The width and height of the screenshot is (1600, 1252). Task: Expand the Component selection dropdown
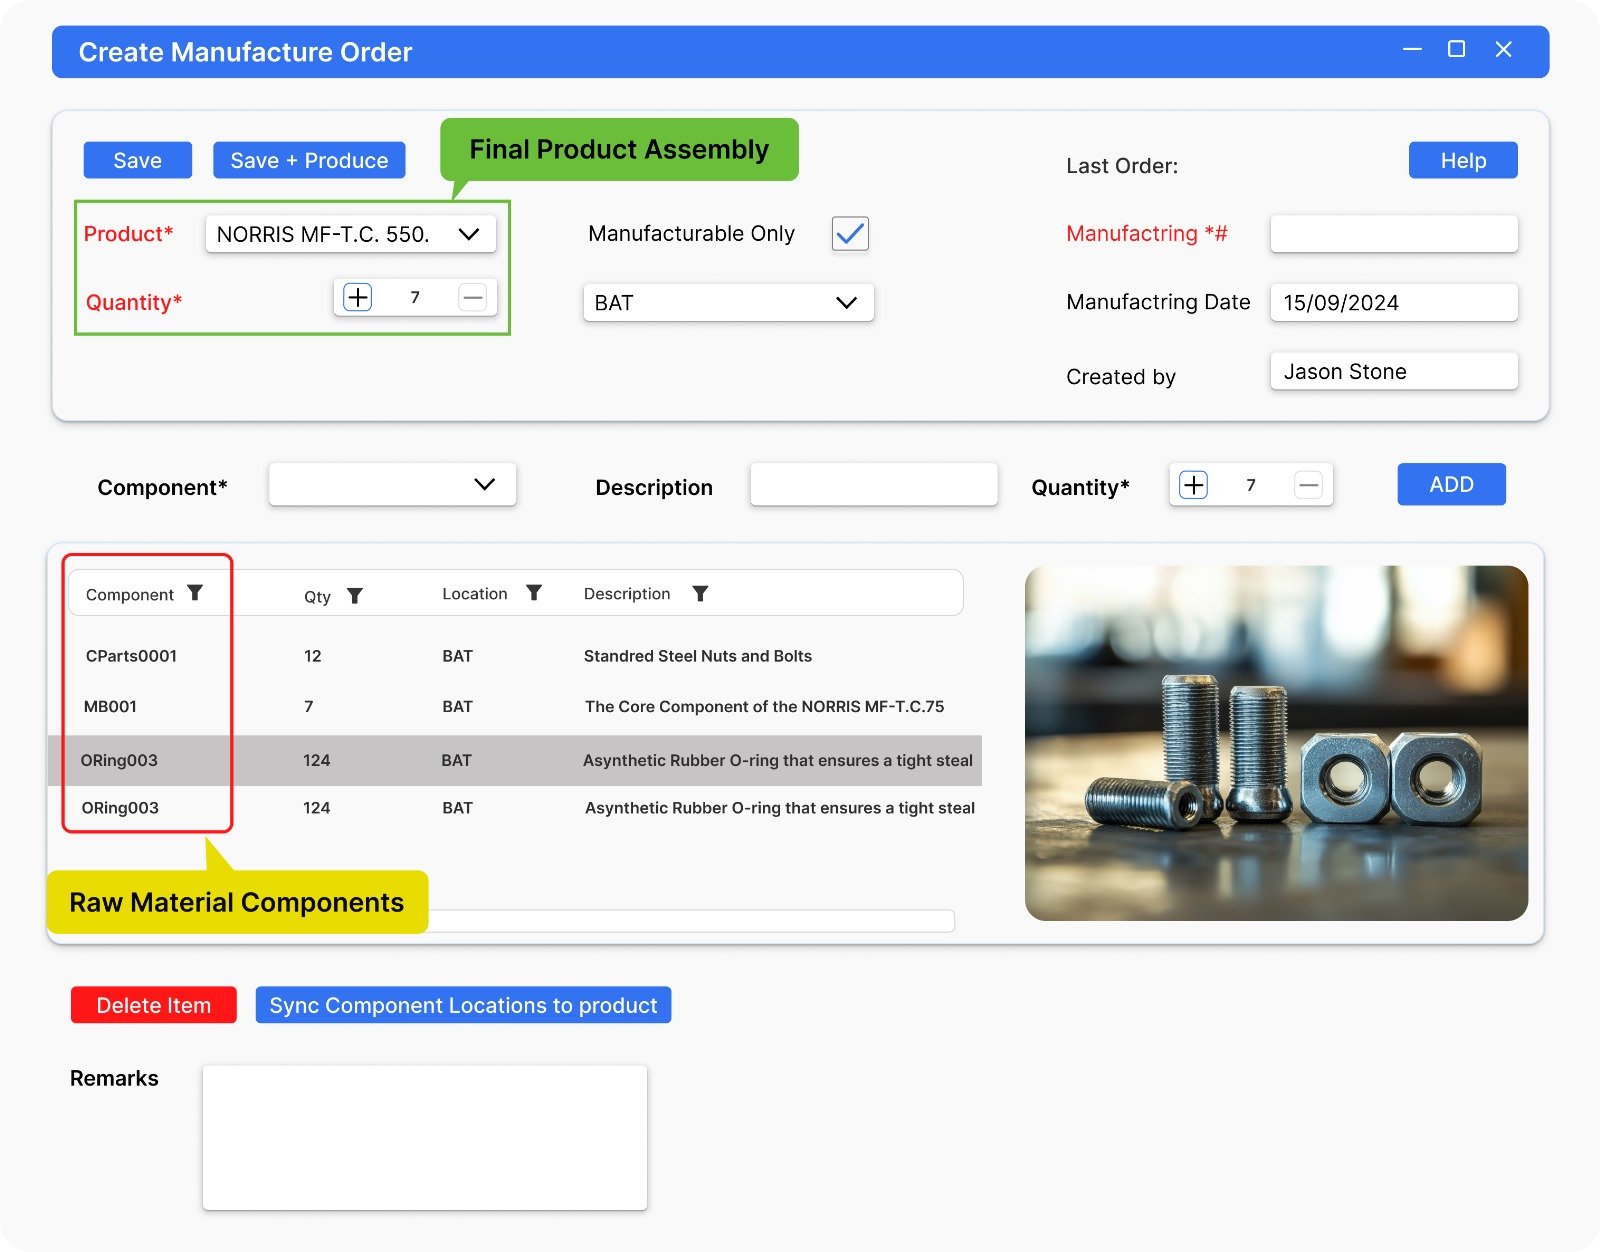click(392, 485)
